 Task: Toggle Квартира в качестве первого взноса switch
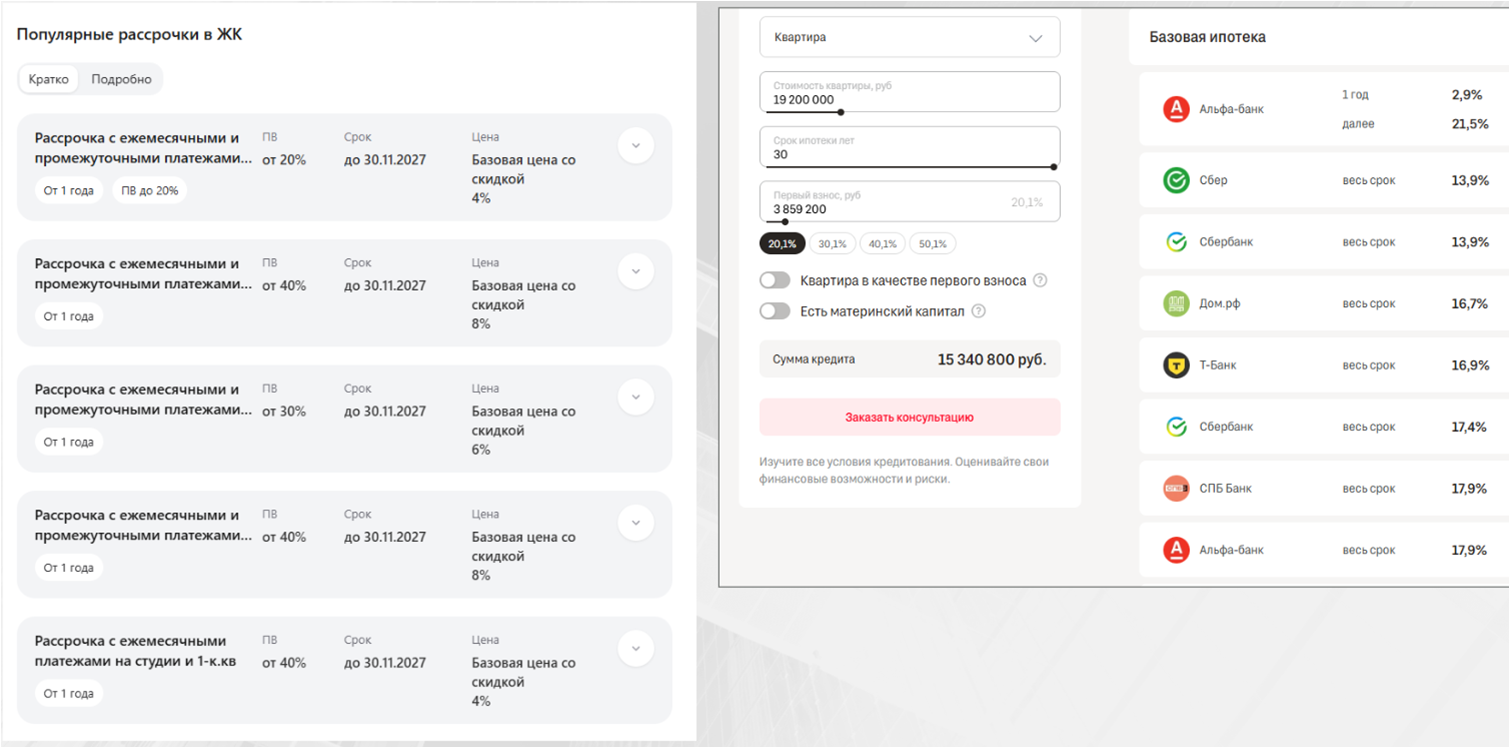coord(775,281)
